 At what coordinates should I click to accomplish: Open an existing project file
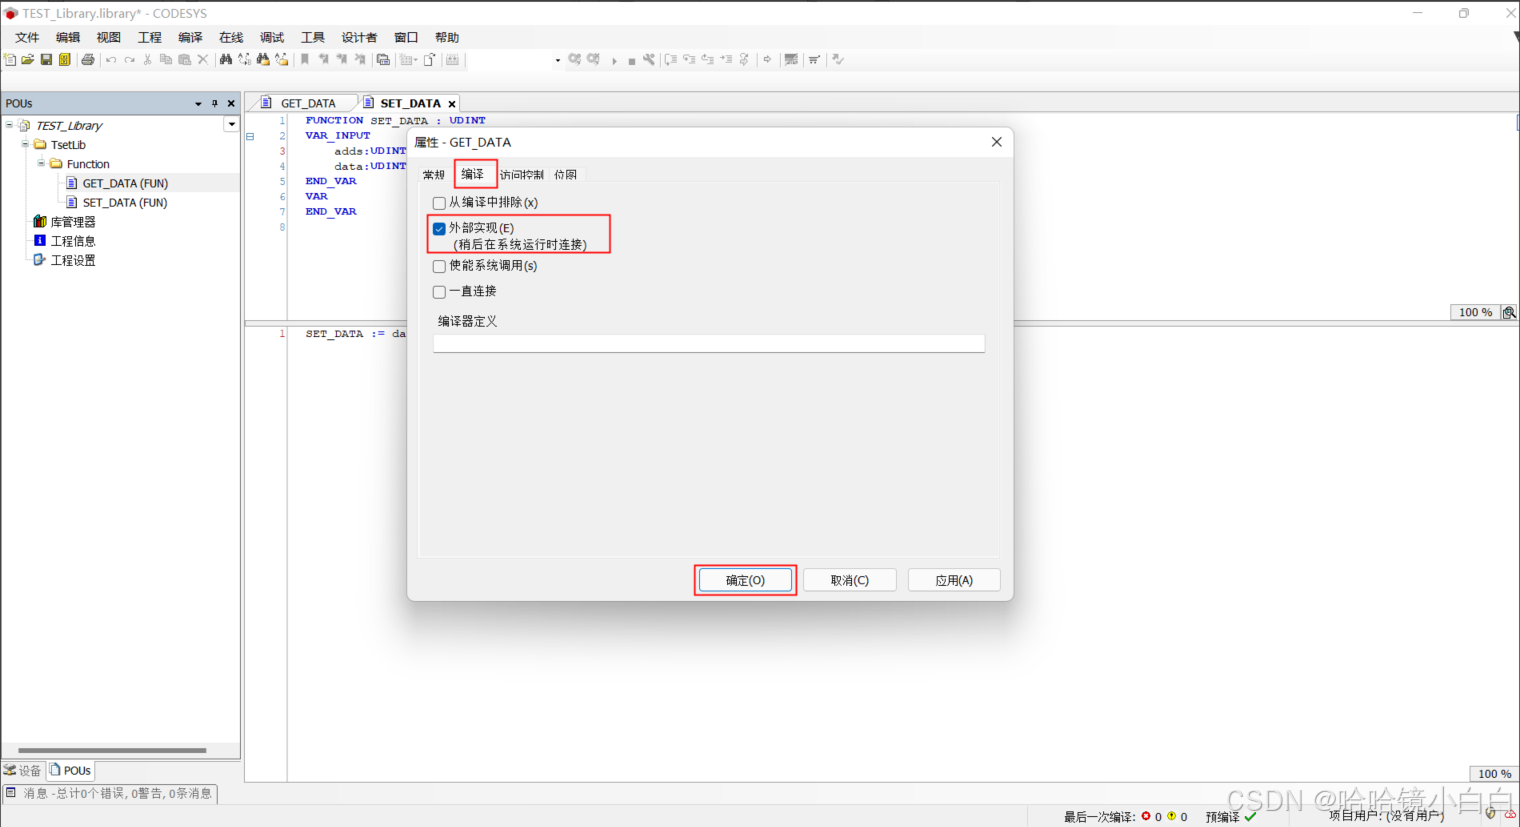27,59
